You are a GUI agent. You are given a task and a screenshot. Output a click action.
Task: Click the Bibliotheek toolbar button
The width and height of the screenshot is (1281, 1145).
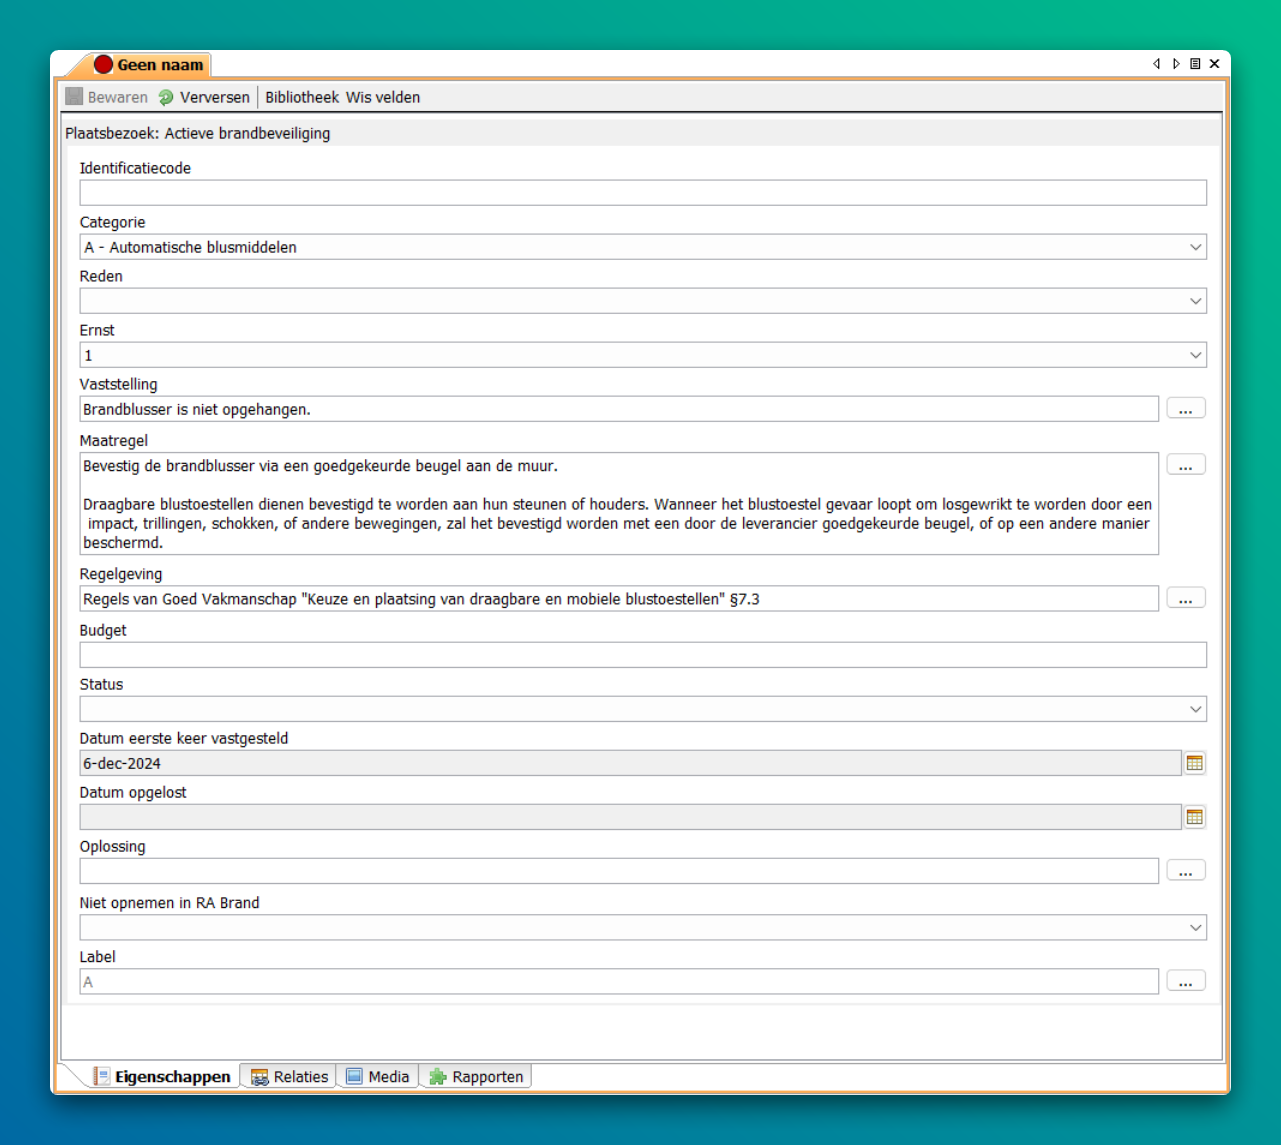click(302, 98)
